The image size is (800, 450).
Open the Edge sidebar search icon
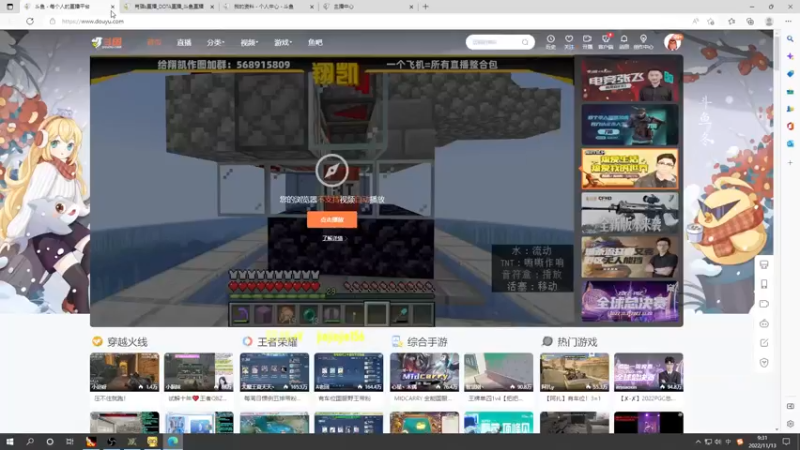(790, 39)
